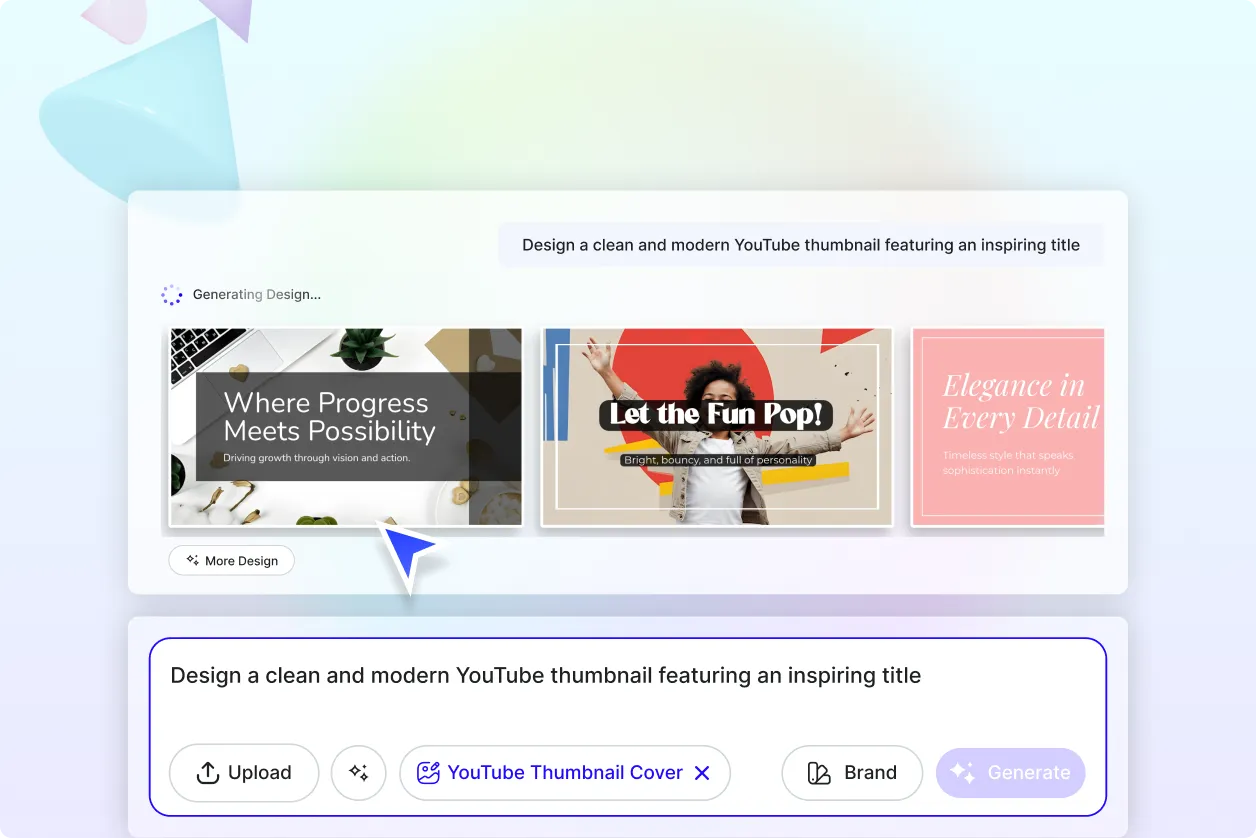Click the Upload button
The height and width of the screenshot is (838, 1256).
pos(244,772)
